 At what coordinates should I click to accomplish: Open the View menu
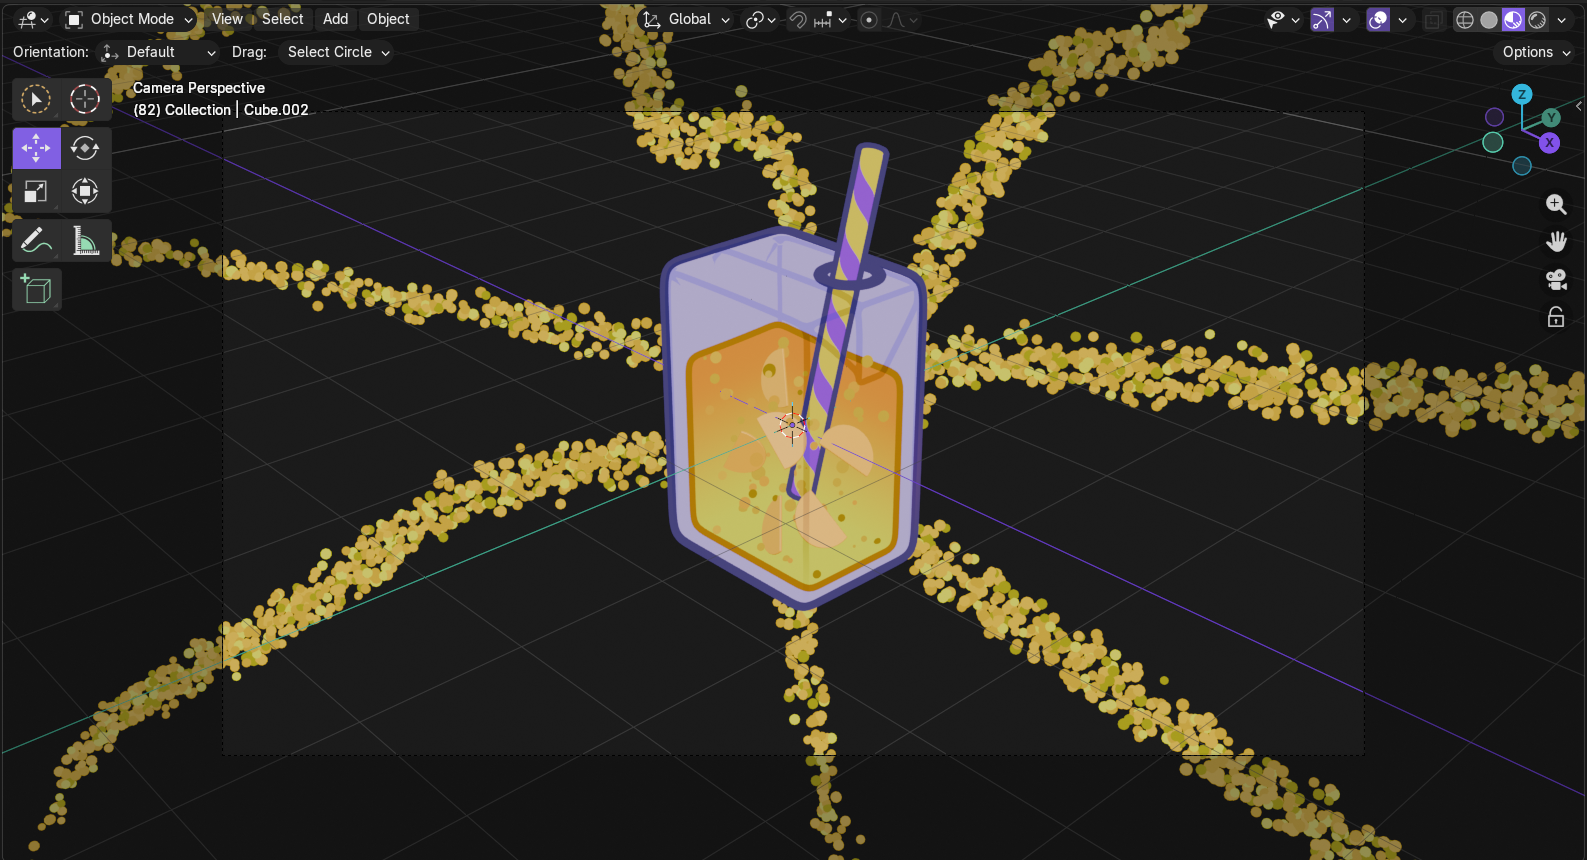(x=227, y=19)
